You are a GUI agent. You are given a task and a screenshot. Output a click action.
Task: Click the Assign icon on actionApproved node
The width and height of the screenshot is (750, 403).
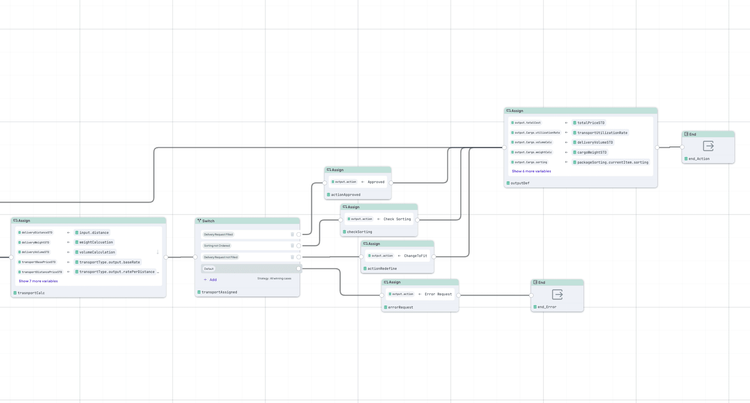[x=328, y=170]
